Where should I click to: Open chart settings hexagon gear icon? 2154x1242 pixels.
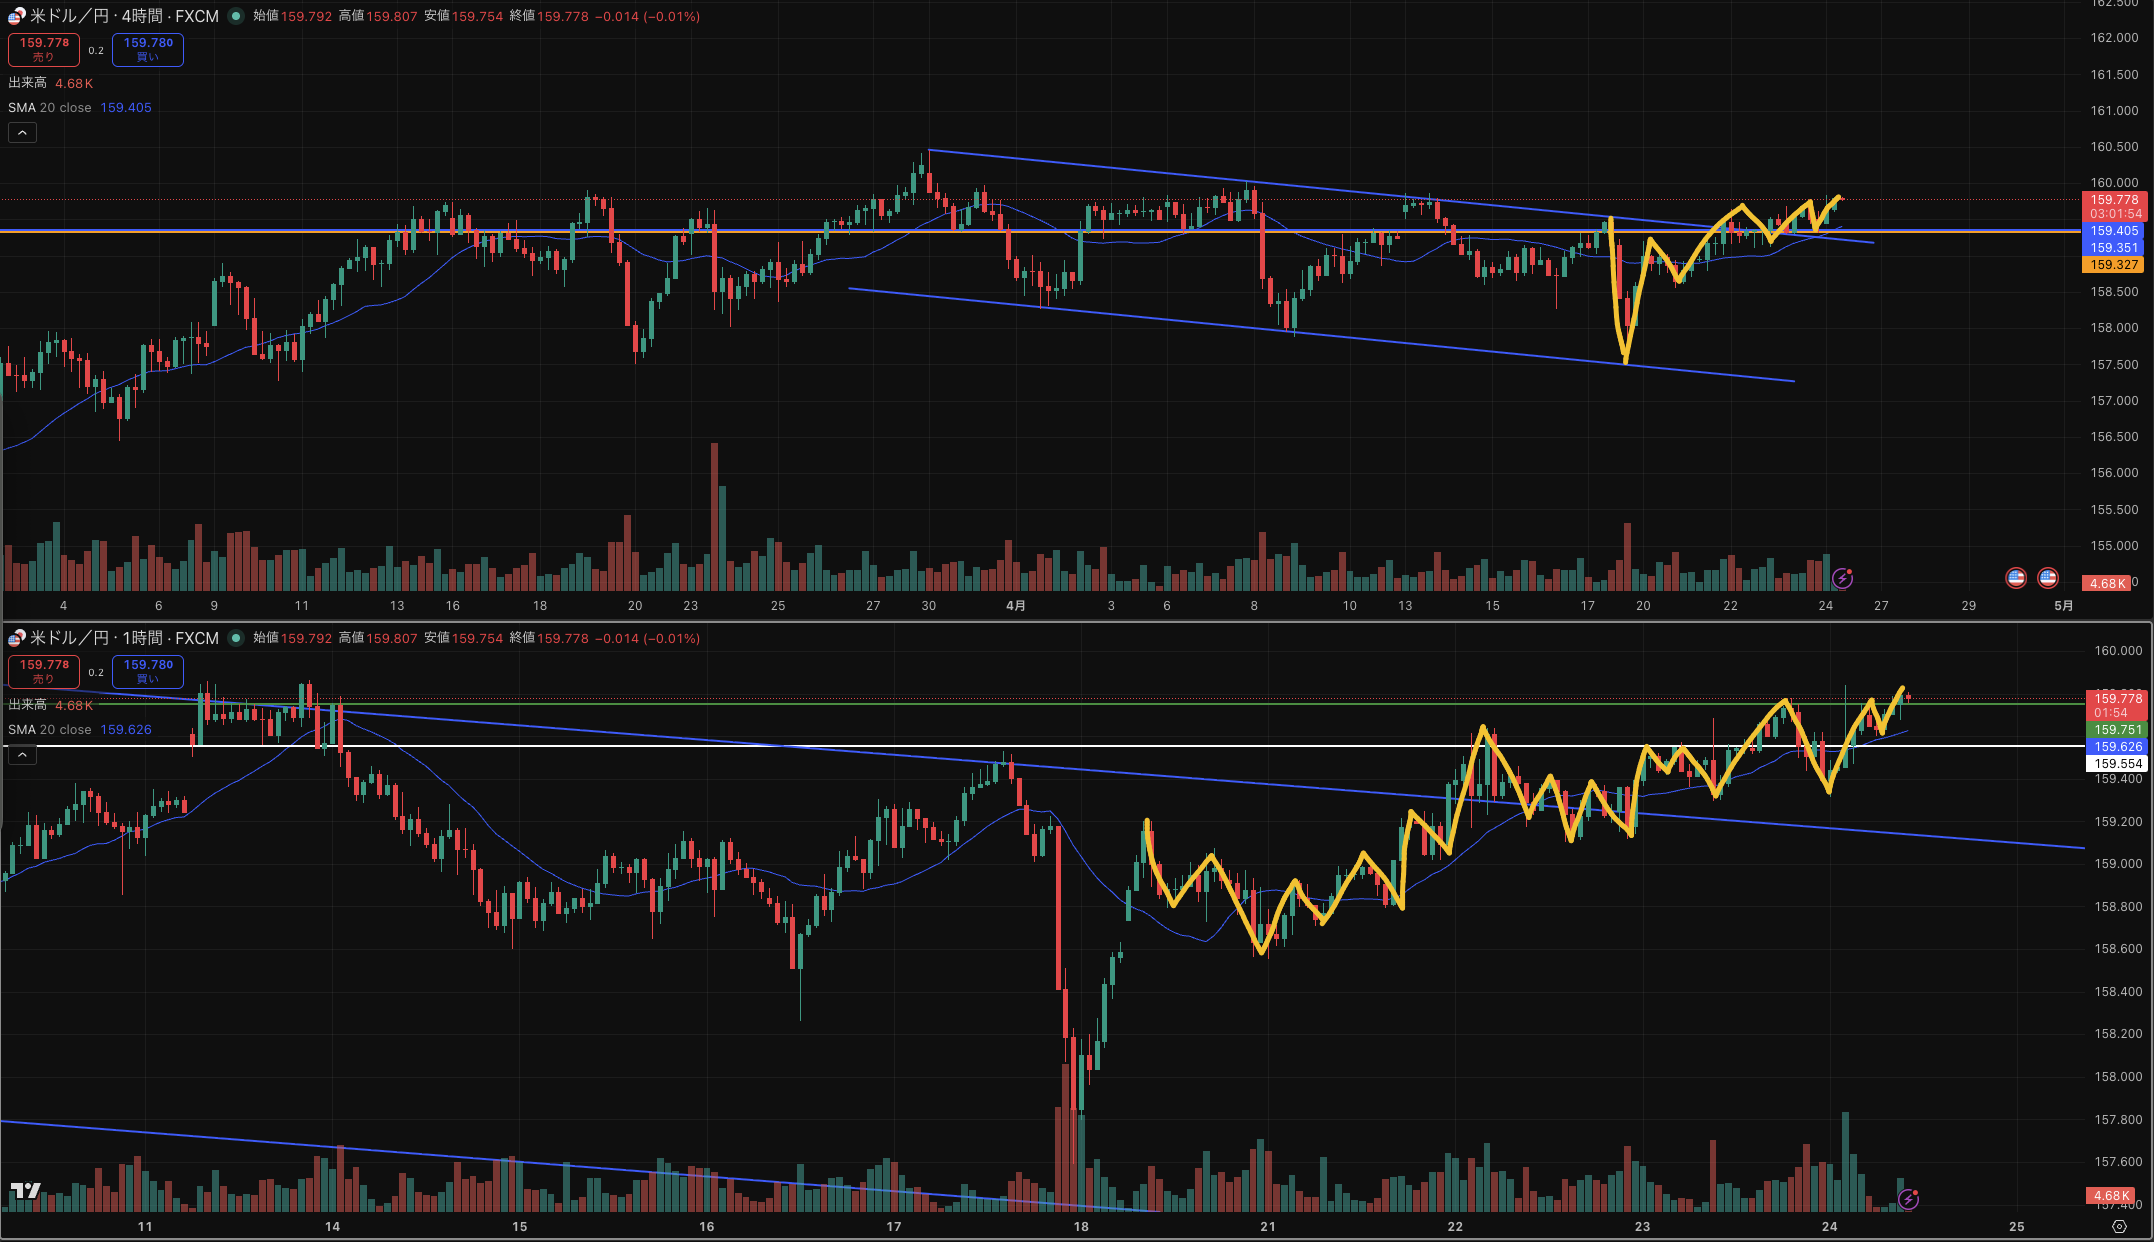click(2119, 1226)
